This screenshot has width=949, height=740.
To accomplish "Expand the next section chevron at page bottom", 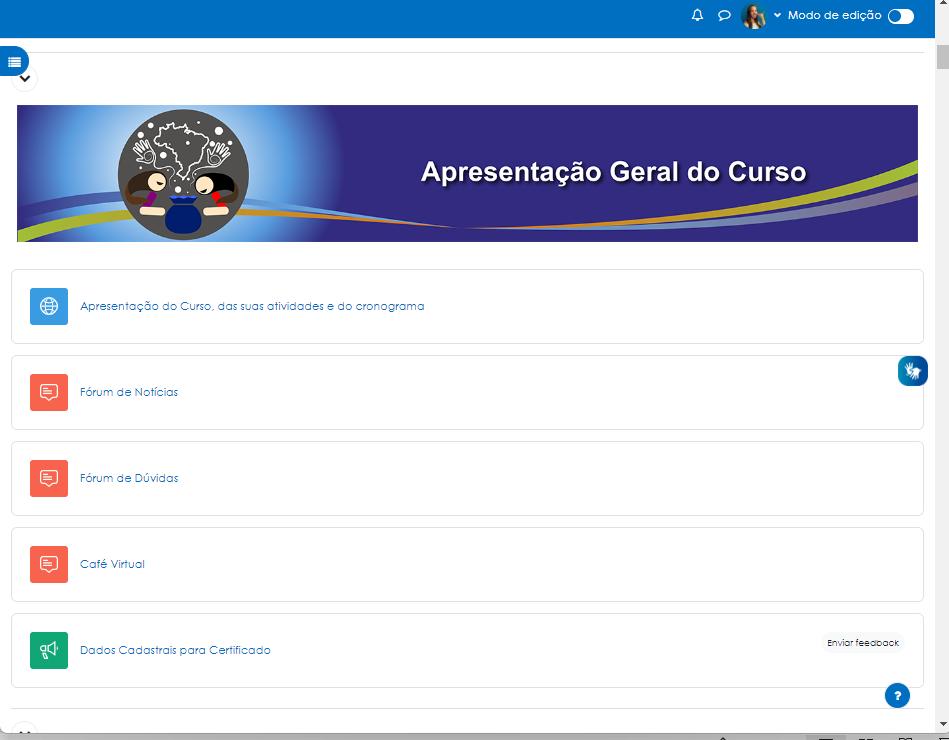I will (25, 731).
